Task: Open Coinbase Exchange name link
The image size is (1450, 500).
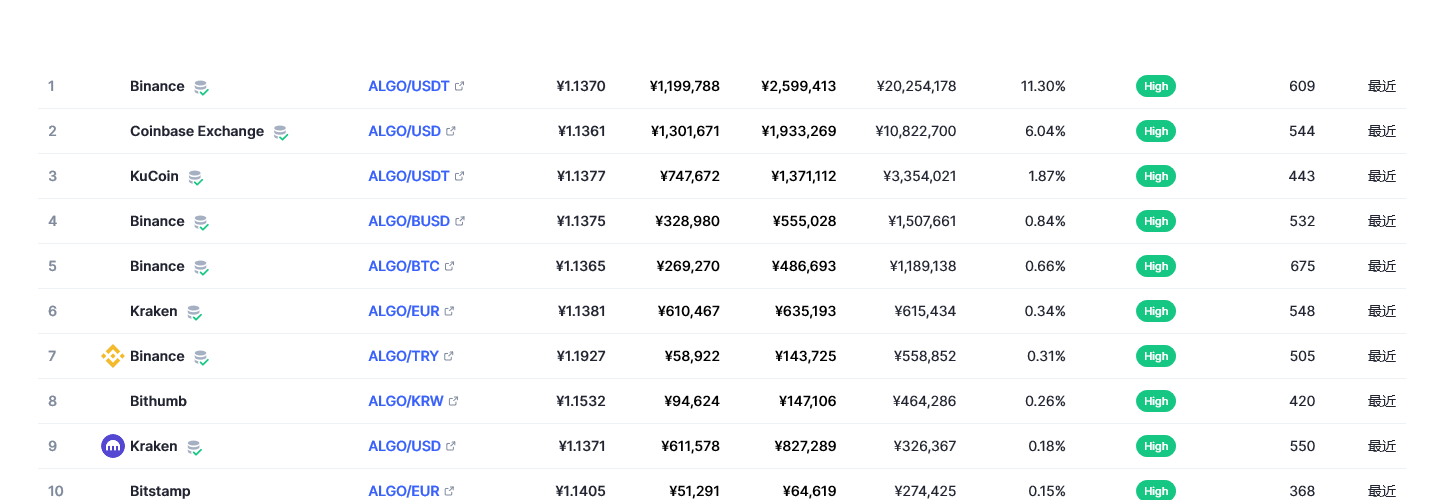Action: 197,131
